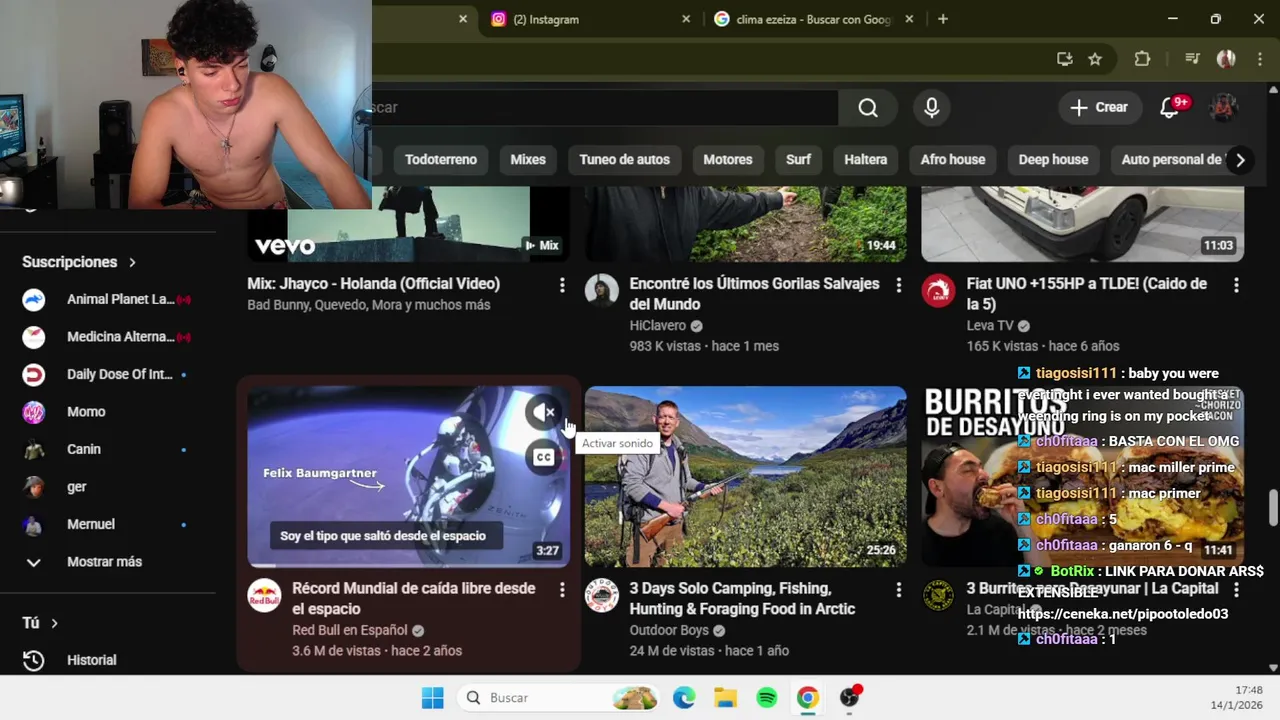This screenshot has height=720, width=1280.
Task: Open Encontré los Últimos Gorilas Salvajes title
Action: click(x=754, y=294)
